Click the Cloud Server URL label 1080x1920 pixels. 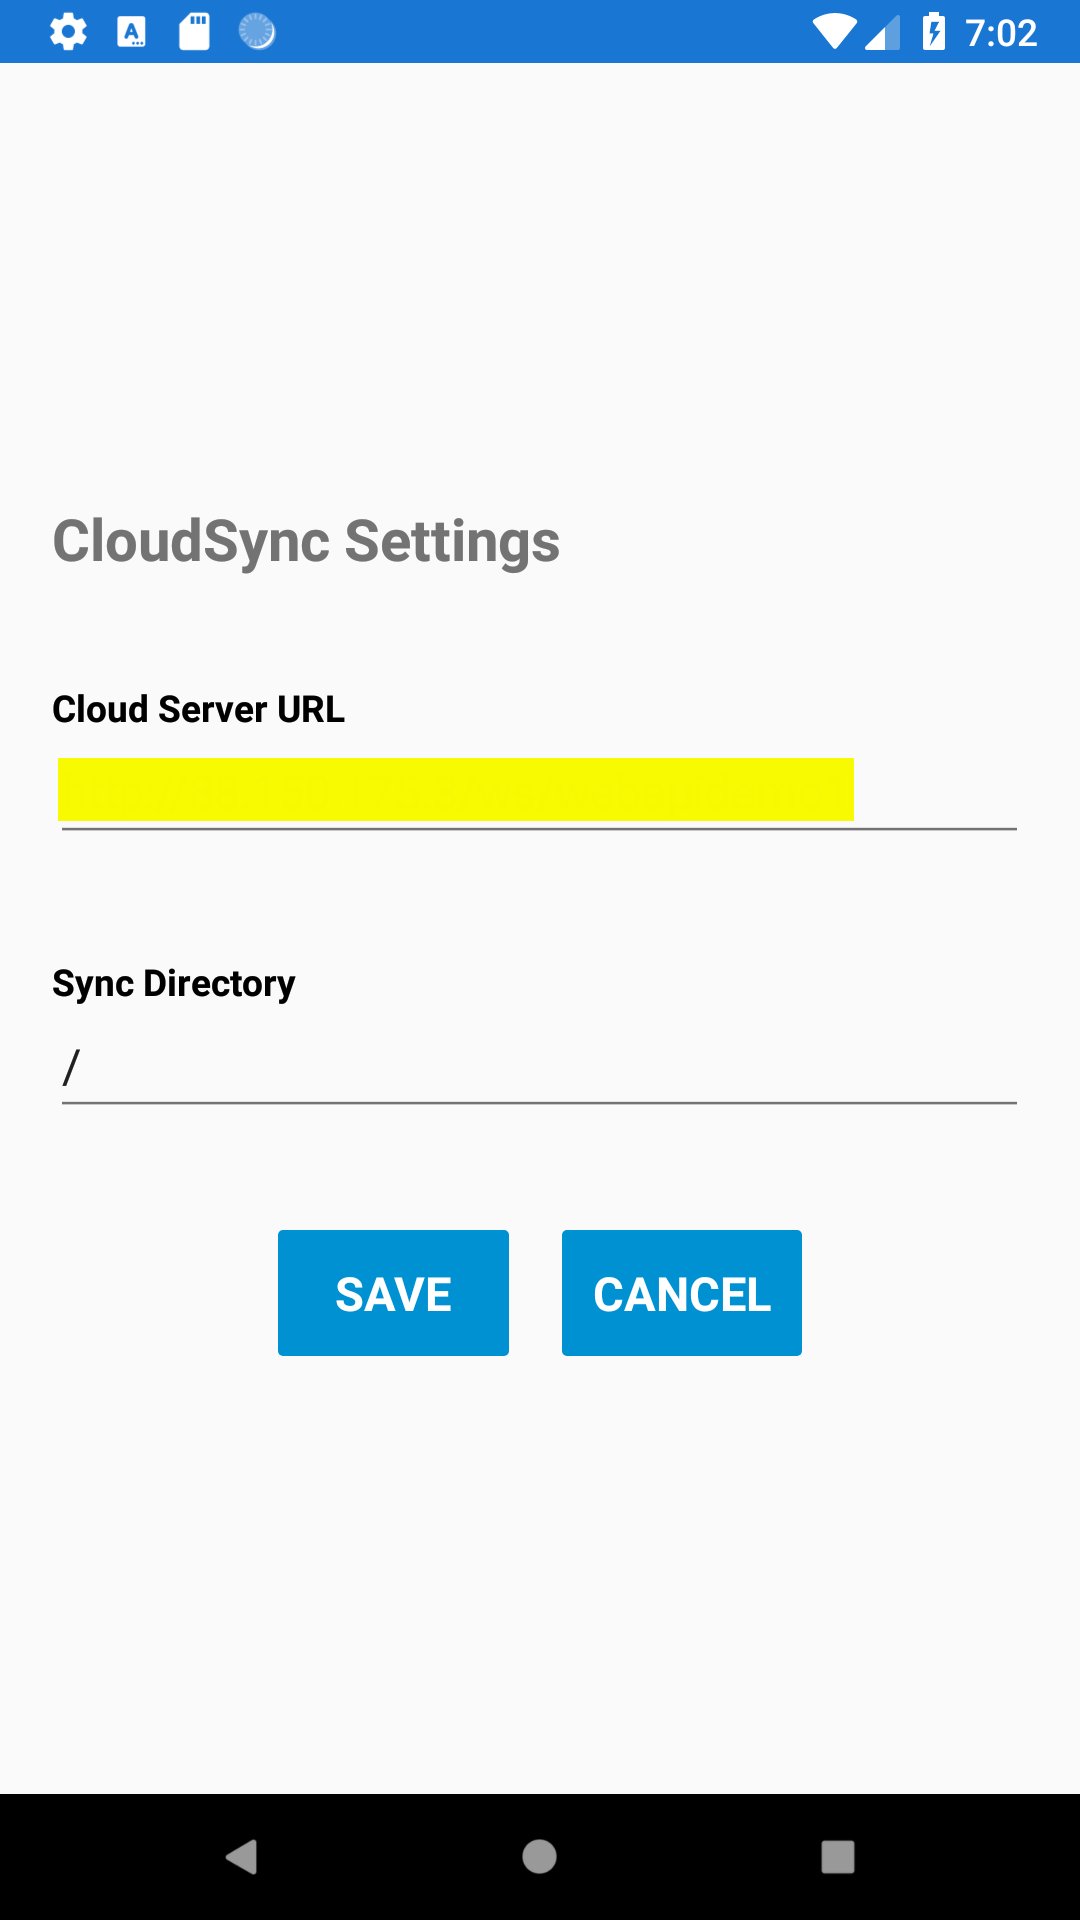click(198, 709)
